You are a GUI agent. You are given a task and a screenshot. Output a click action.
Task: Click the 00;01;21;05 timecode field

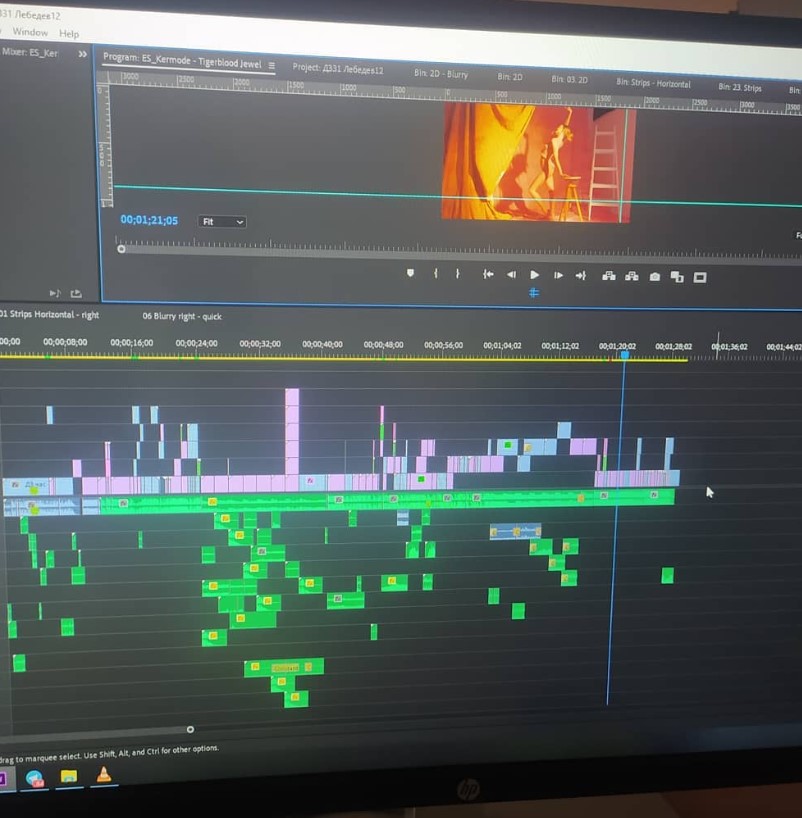(x=149, y=220)
